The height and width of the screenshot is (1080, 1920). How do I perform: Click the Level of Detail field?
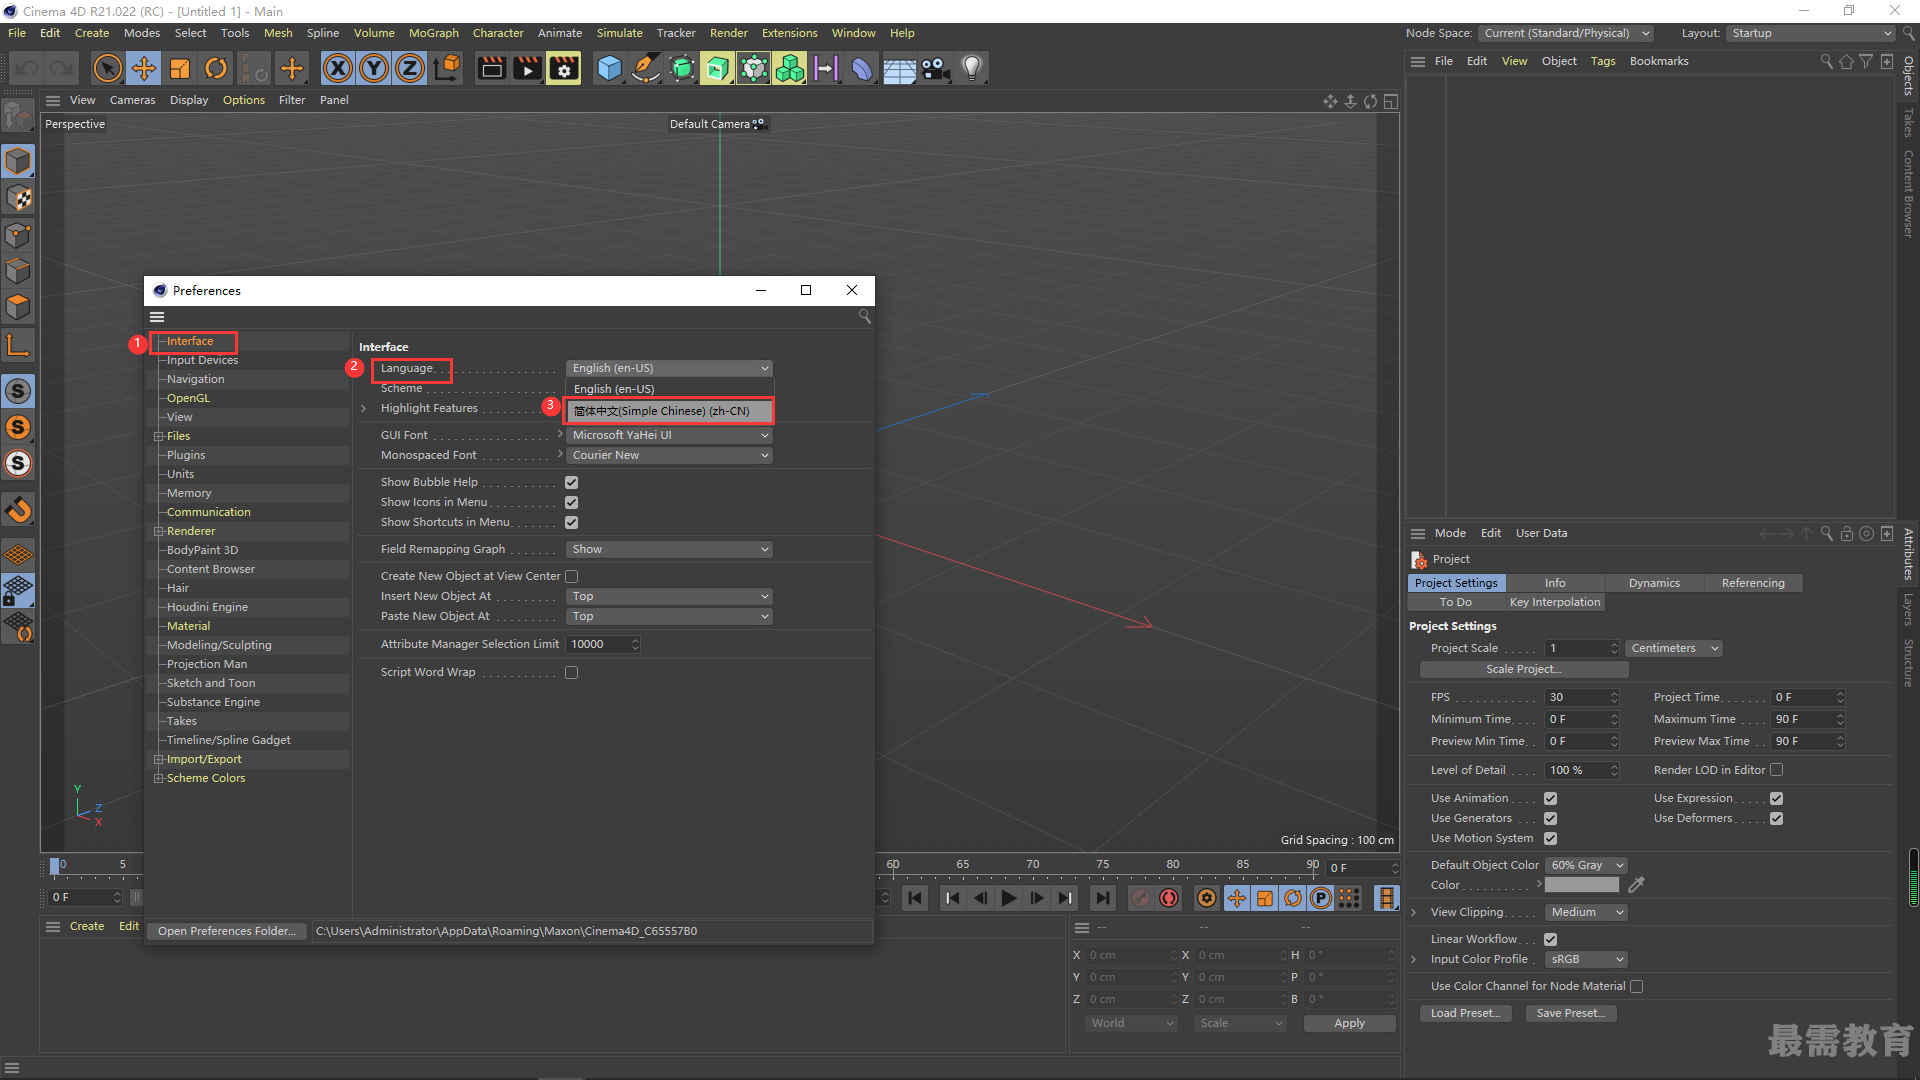(1581, 770)
